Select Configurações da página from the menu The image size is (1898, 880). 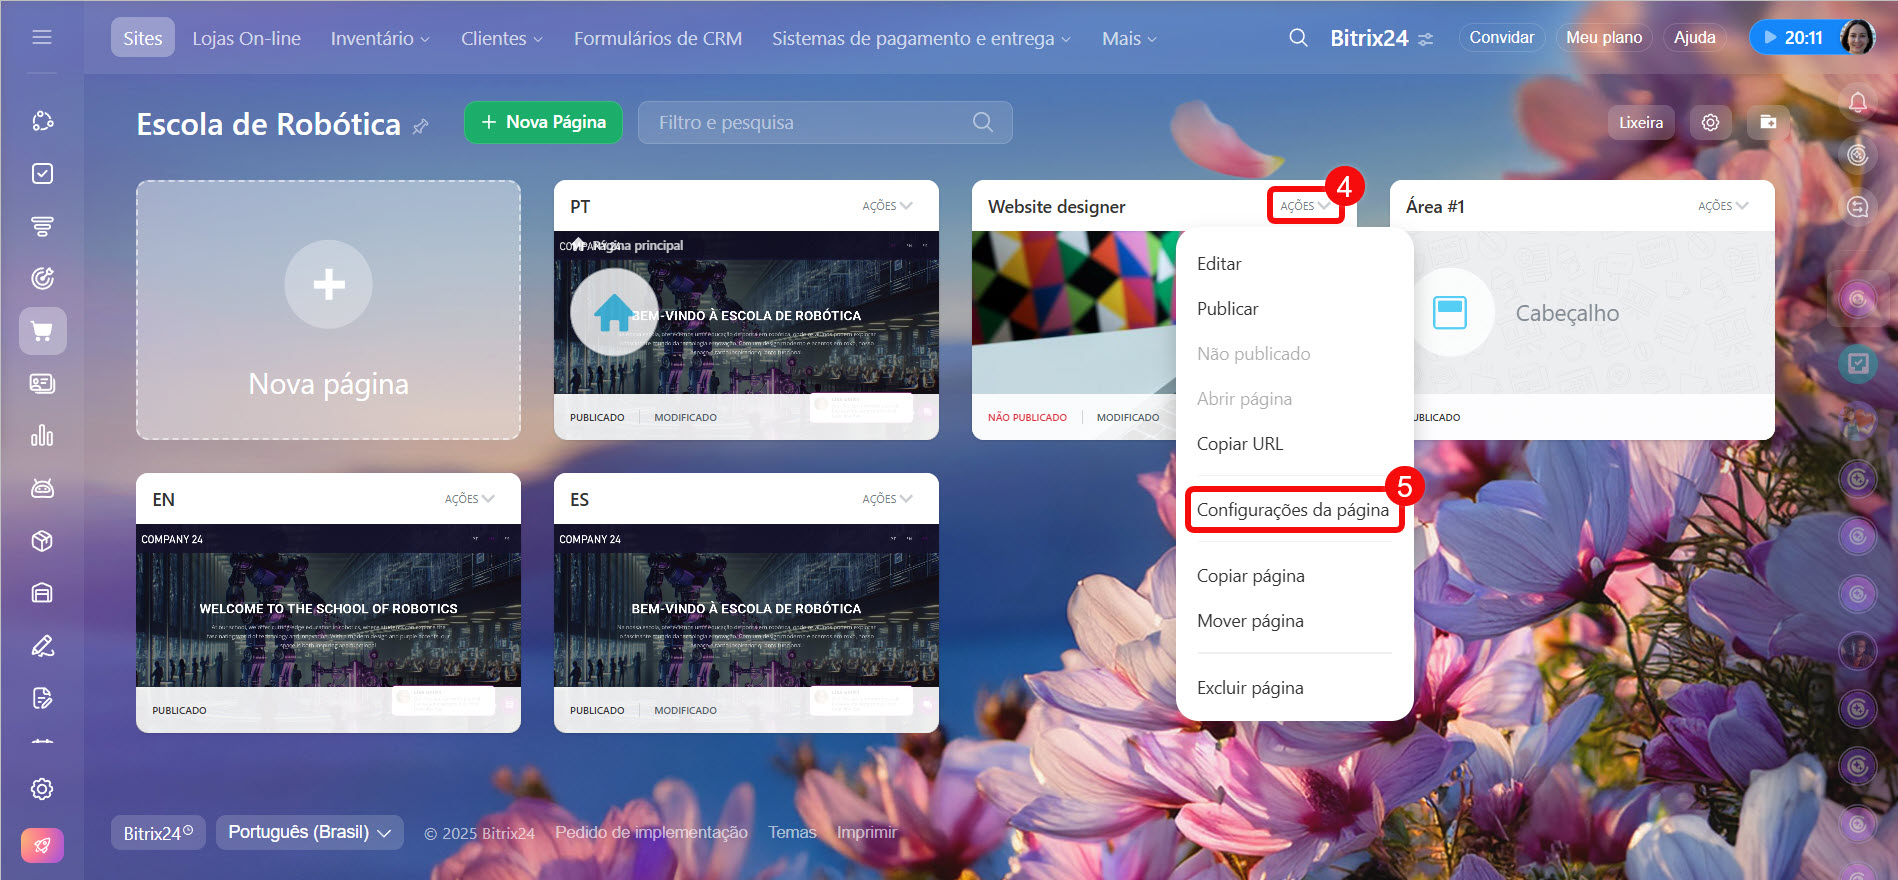1292,510
